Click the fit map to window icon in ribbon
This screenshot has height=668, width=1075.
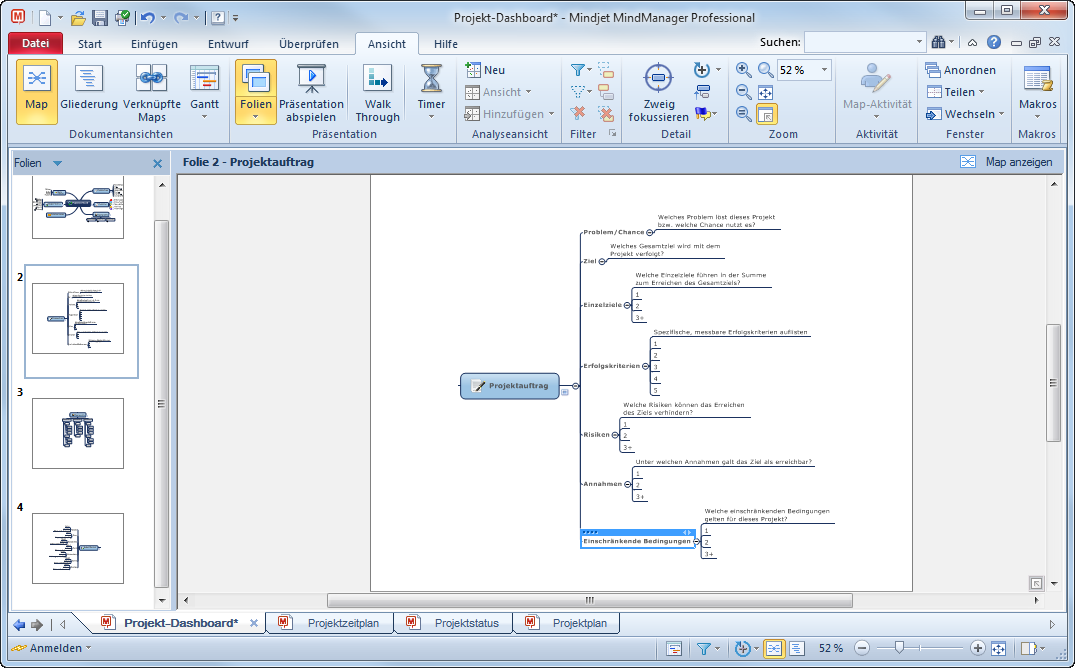(765, 92)
